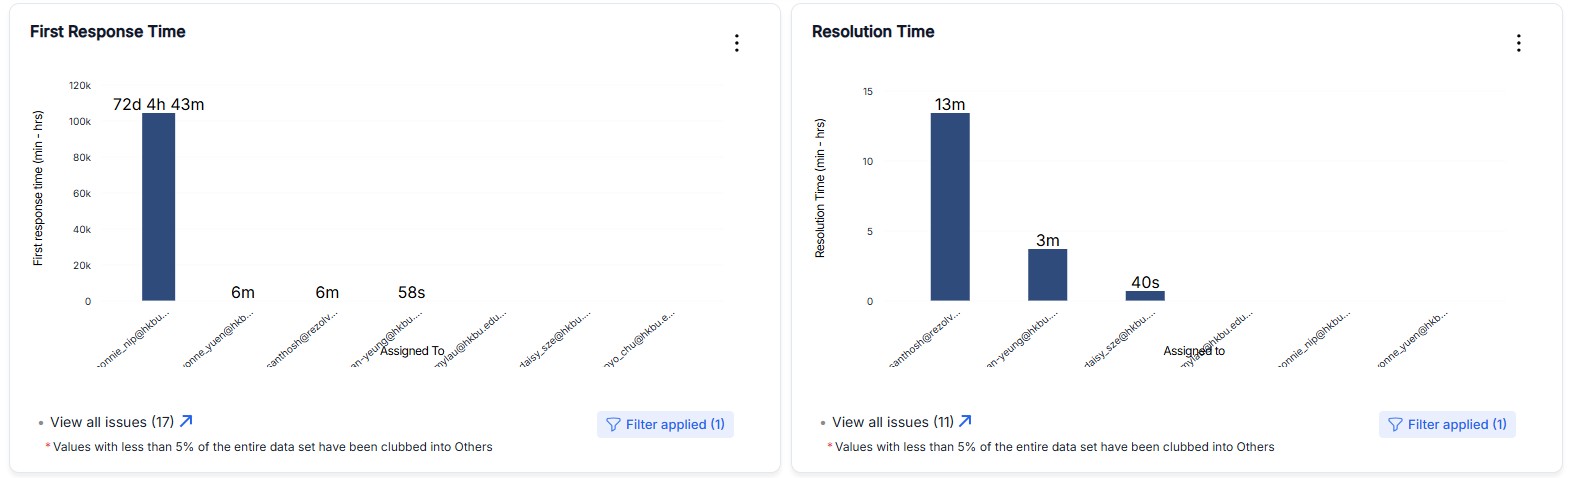Click the First Response Time title
The width and height of the screenshot is (1590, 478).
(x=108, y=32)
